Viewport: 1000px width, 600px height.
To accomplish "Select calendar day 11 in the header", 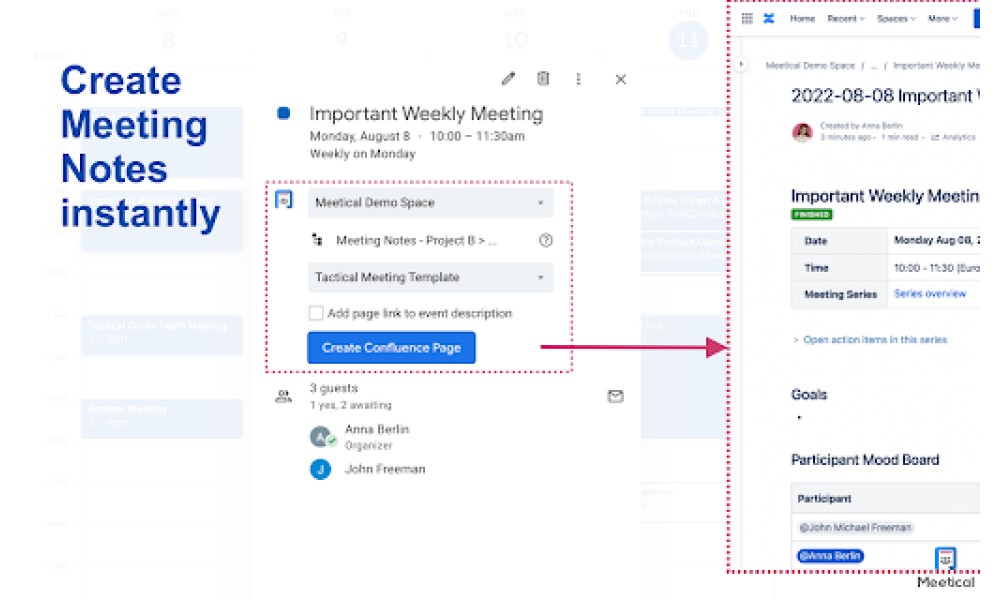I will (688, 40).
